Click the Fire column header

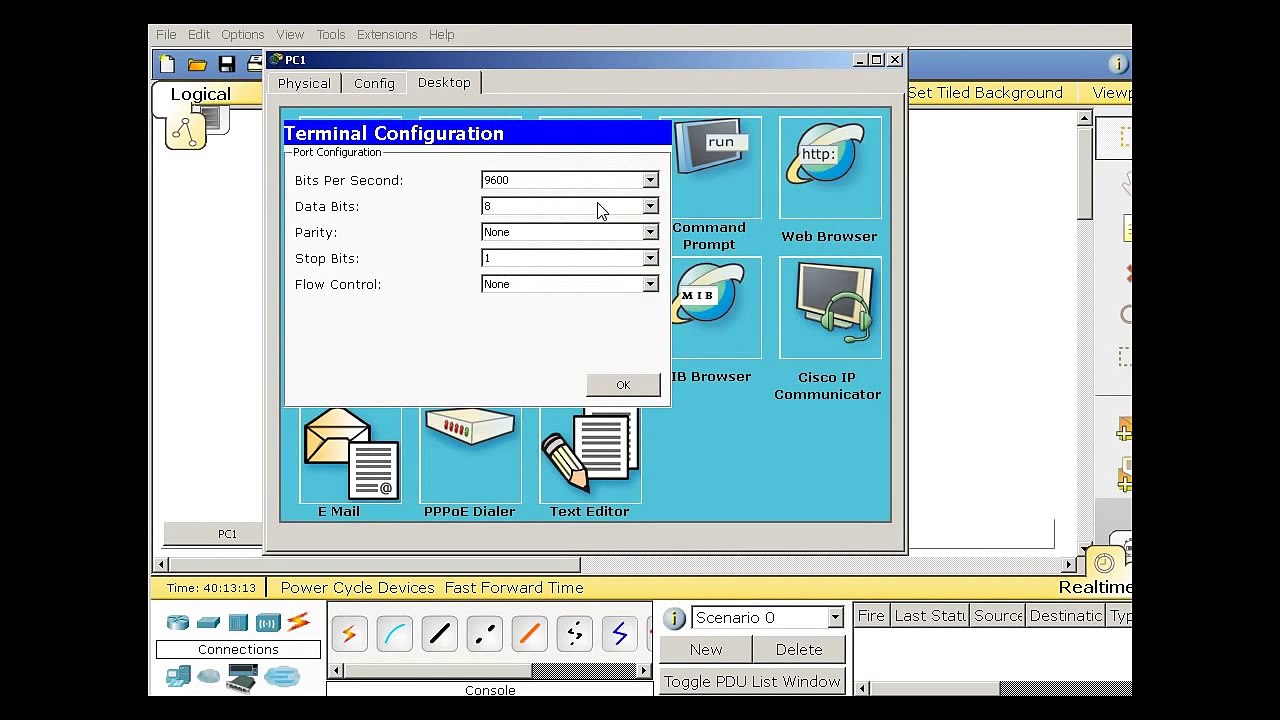click(871, 616)
